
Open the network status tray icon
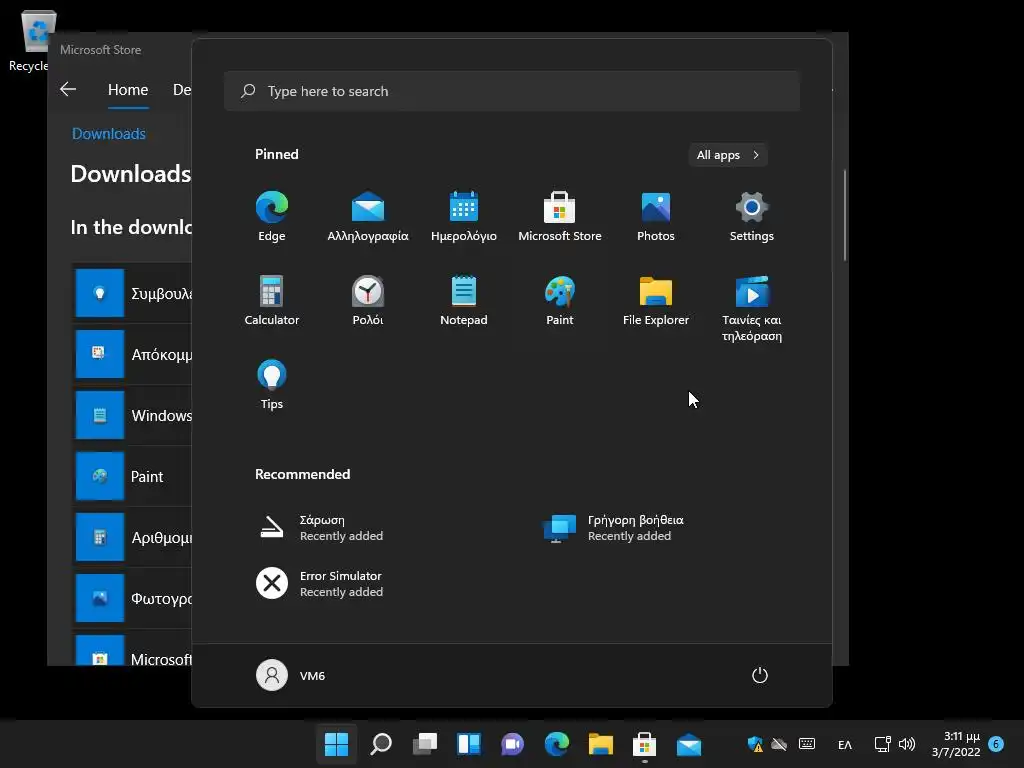pyautogui.click(x=882, y=744)
